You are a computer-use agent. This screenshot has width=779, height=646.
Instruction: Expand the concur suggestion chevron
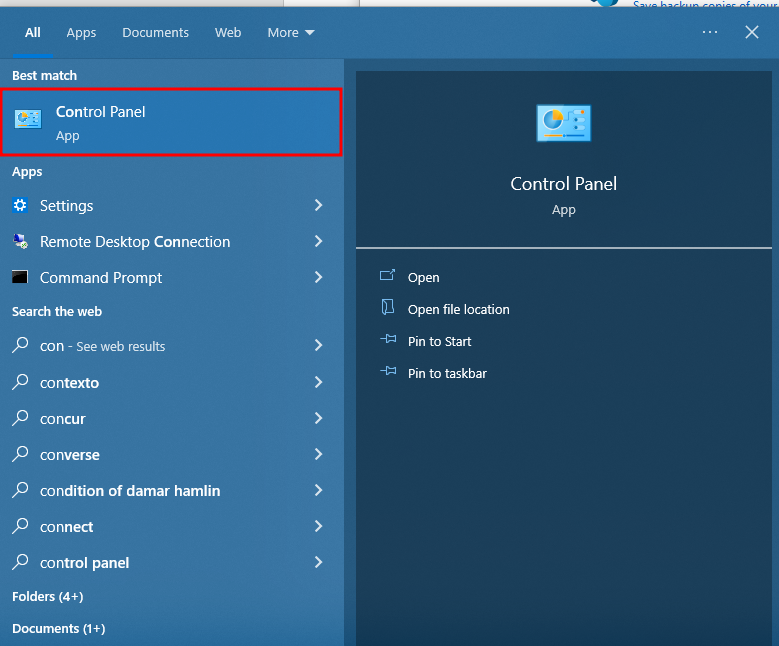click(x=318, y=418)
